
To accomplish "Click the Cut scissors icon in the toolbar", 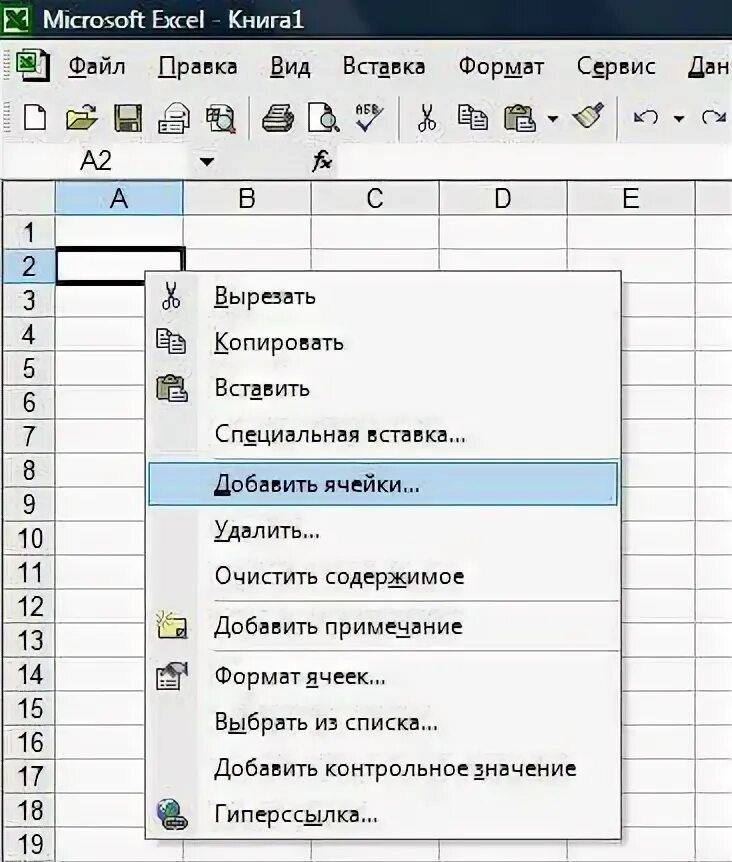I will point(426,118).
